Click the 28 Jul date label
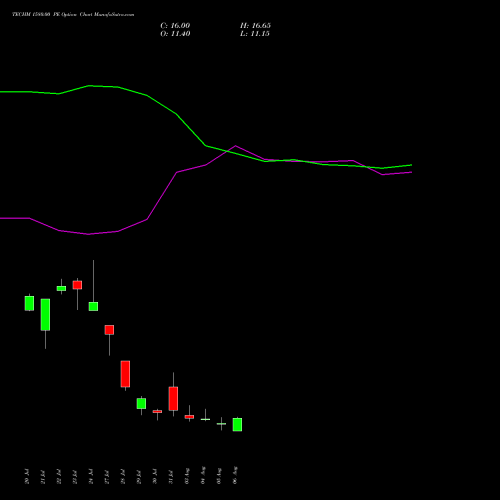The width and height of the screenshot is (500, 500). 123,477
